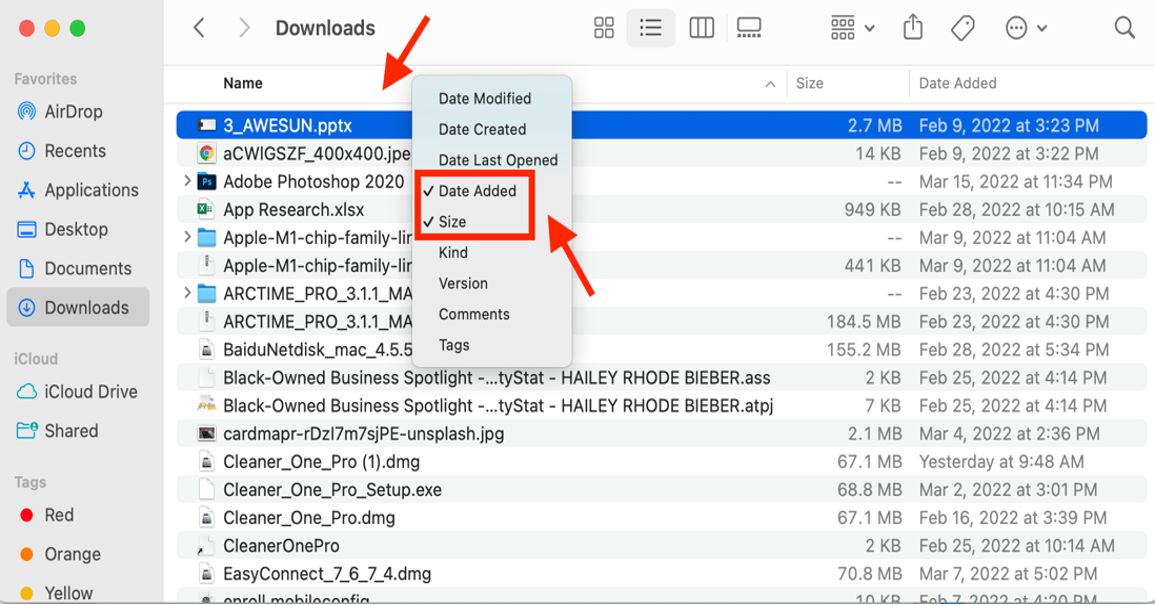Uncheck Date Added column option
Screen dimensions: 1155x605
pos(477,191)
